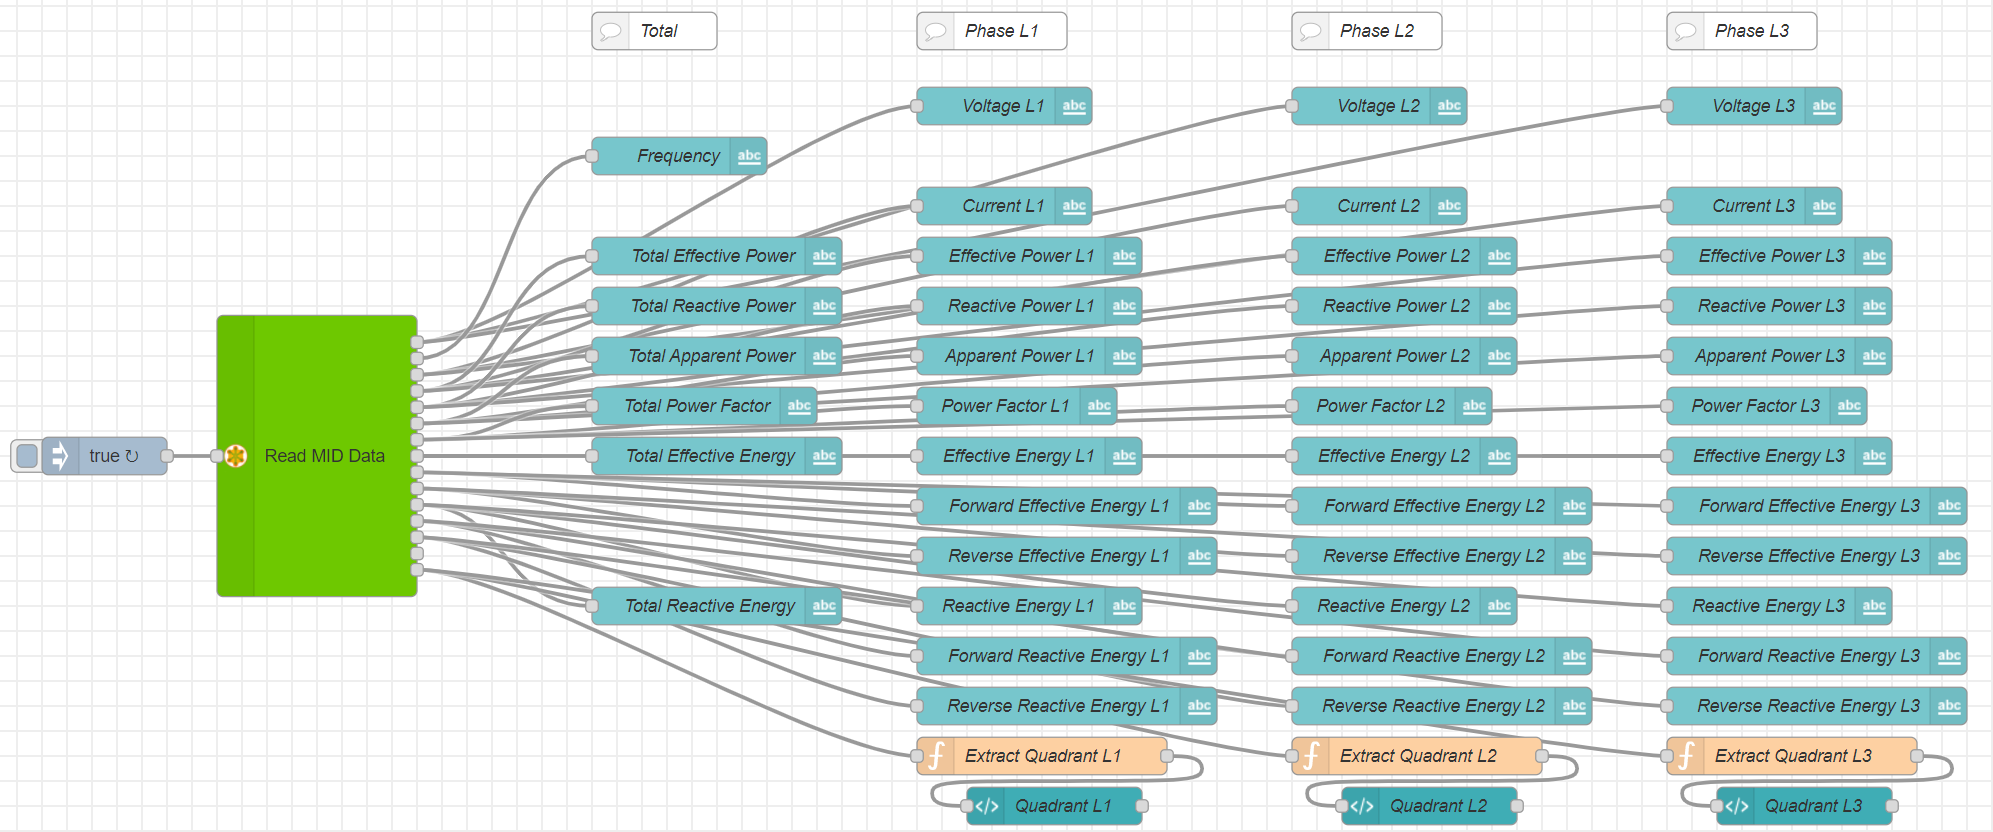This screenshot has width=1993, height=832.
Task: Select the Forward Reactive Energy L2 node
Action: pyautogui.click(x=1442, y=656)
